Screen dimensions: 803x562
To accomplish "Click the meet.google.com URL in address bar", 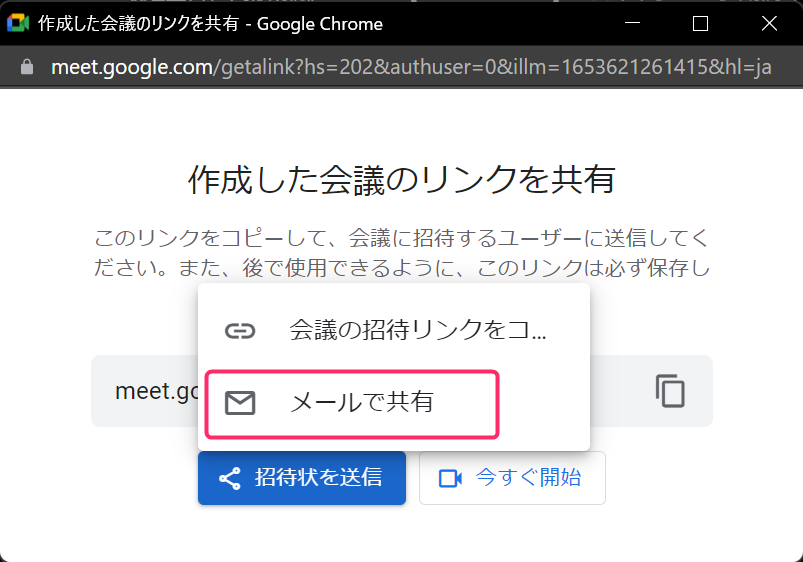I will click(411, 67).
